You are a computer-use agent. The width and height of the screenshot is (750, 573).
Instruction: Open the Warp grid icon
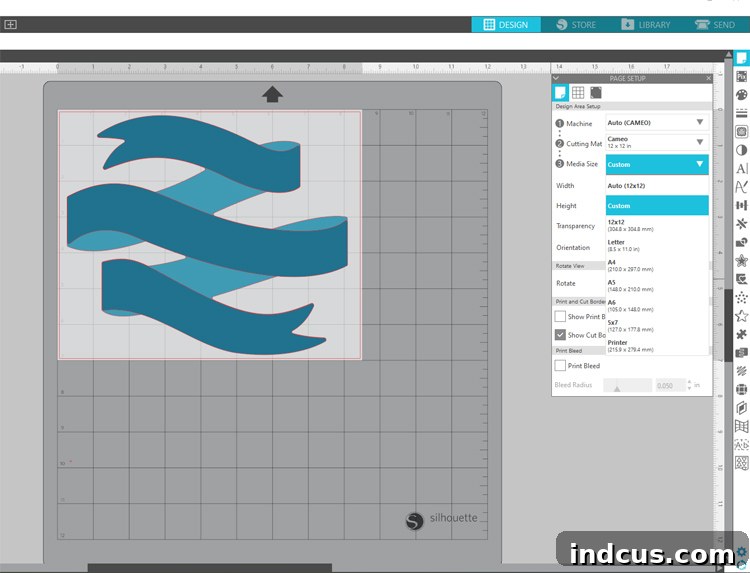[741, 426]
